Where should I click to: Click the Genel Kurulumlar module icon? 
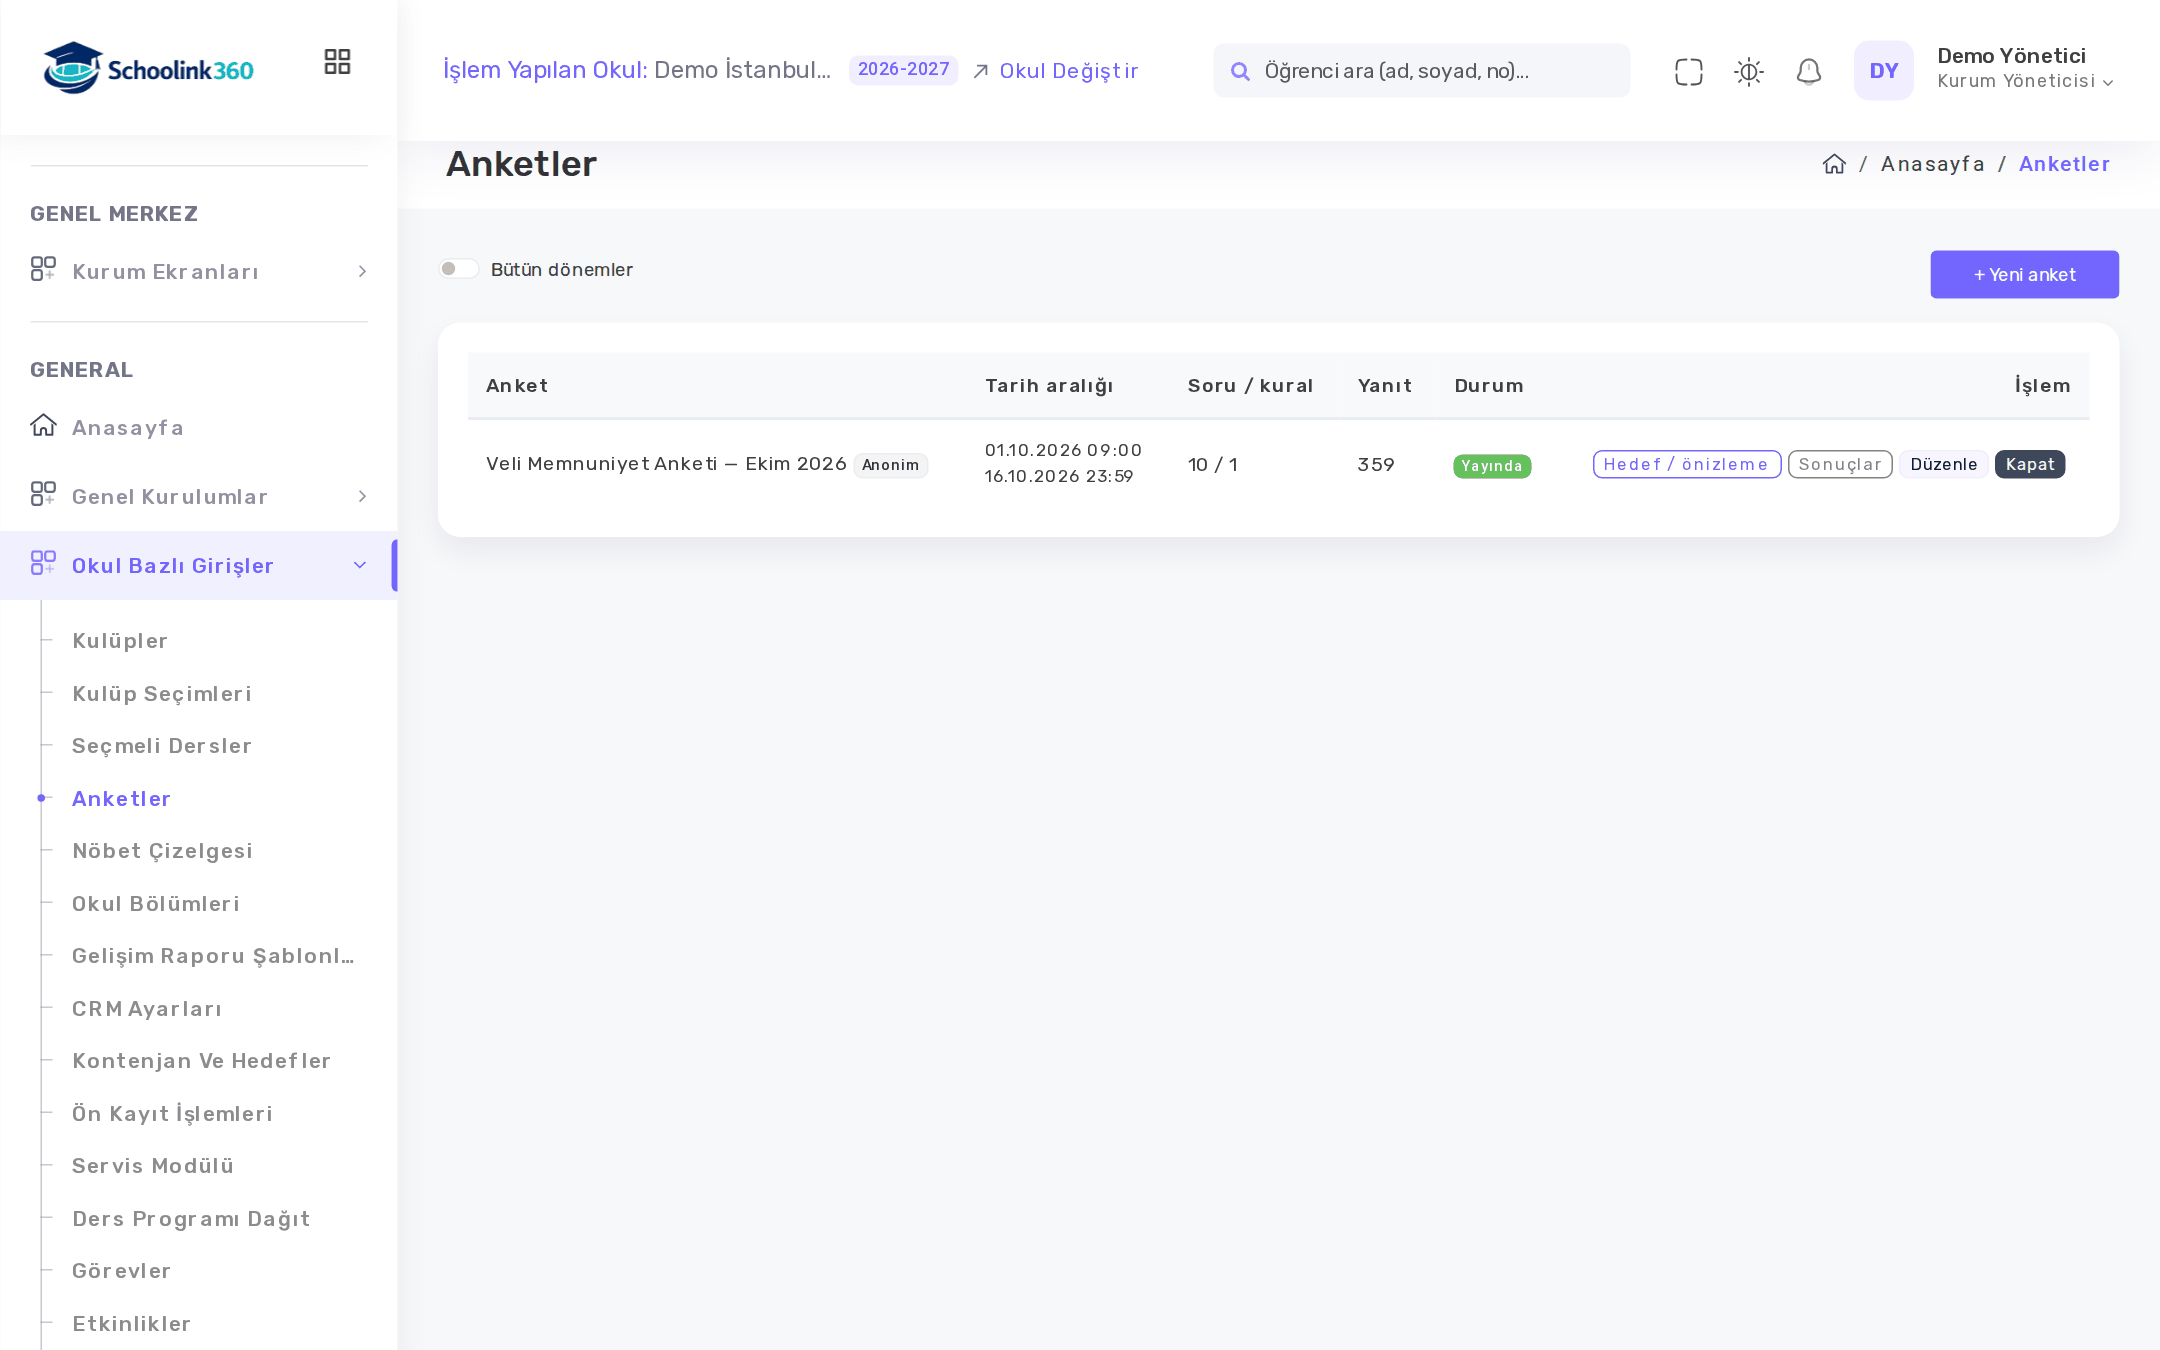pos(43,494)
